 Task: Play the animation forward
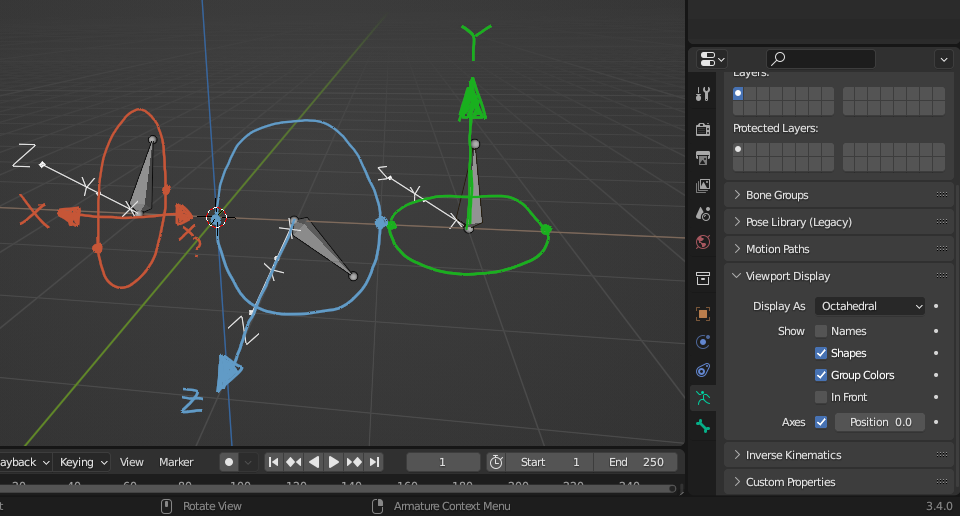click(334, 462)
